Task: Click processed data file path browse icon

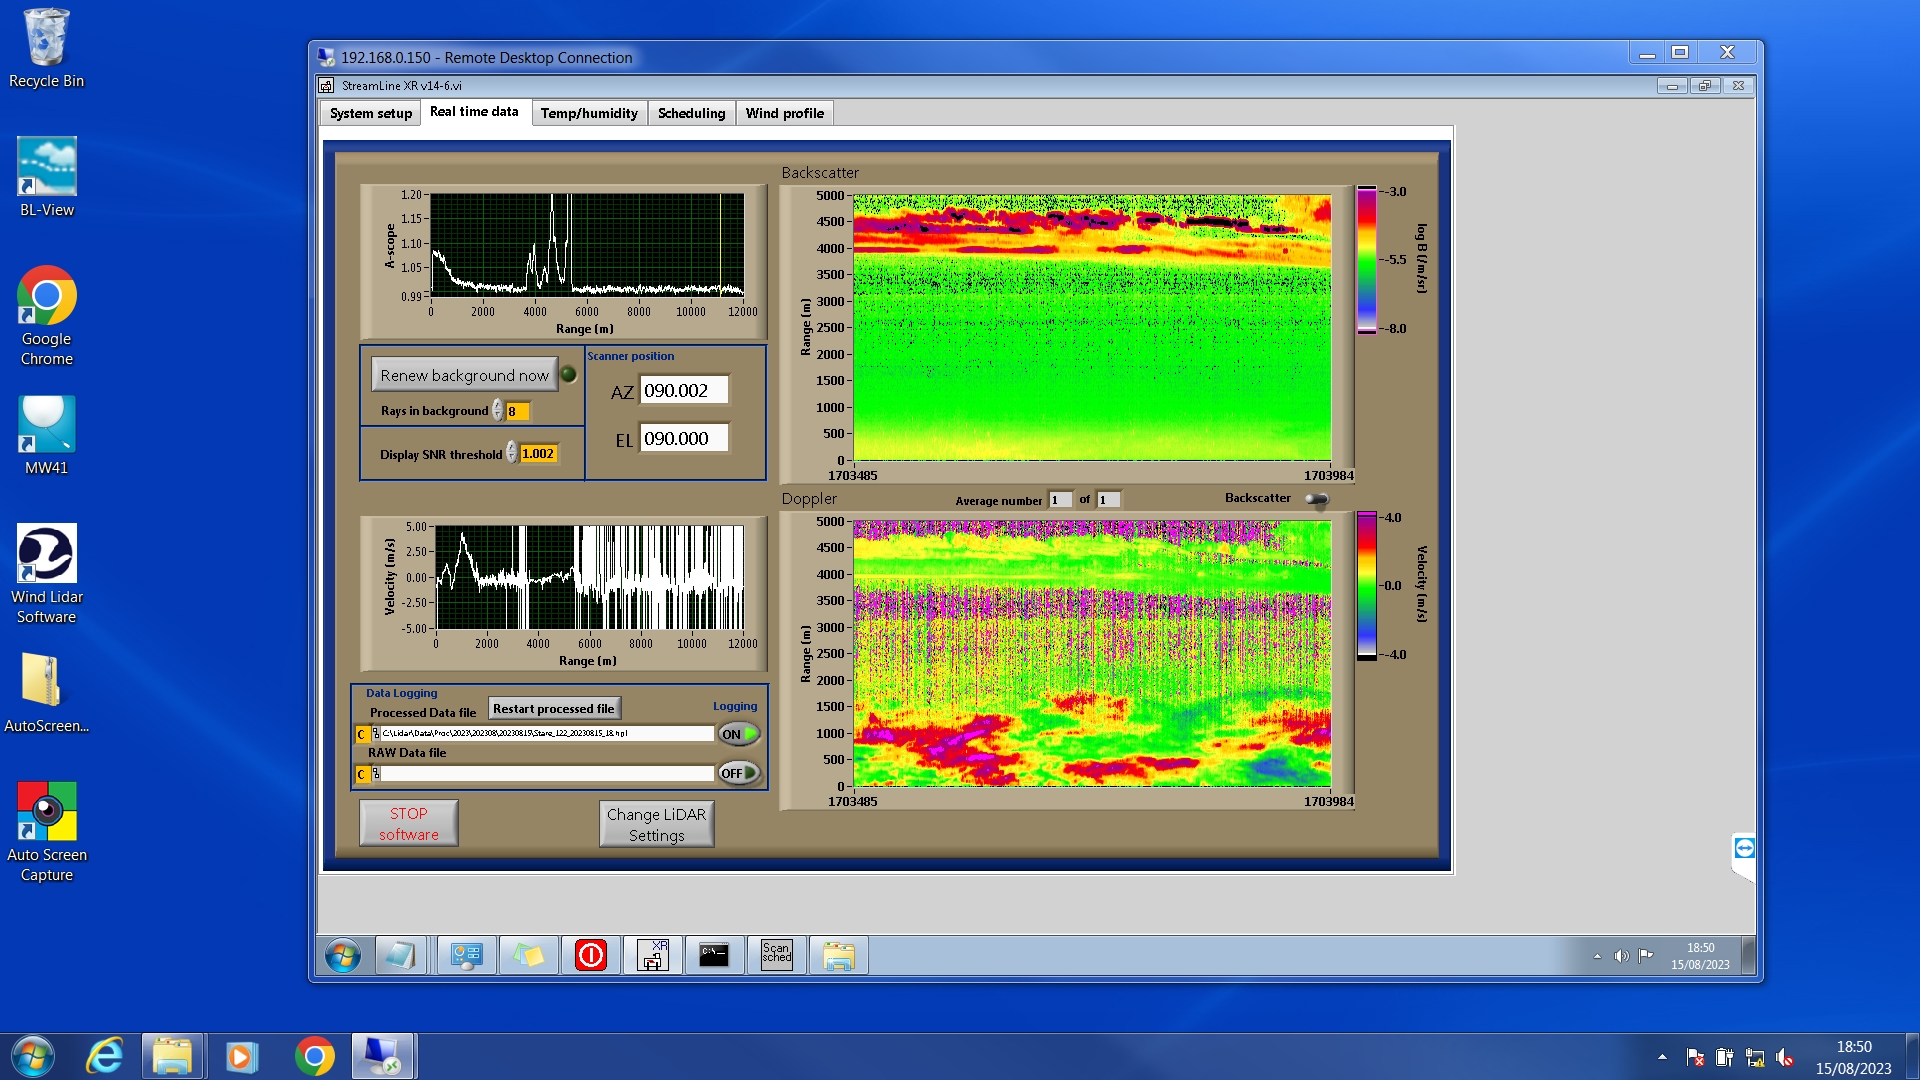Action: [x=376, y=734]
